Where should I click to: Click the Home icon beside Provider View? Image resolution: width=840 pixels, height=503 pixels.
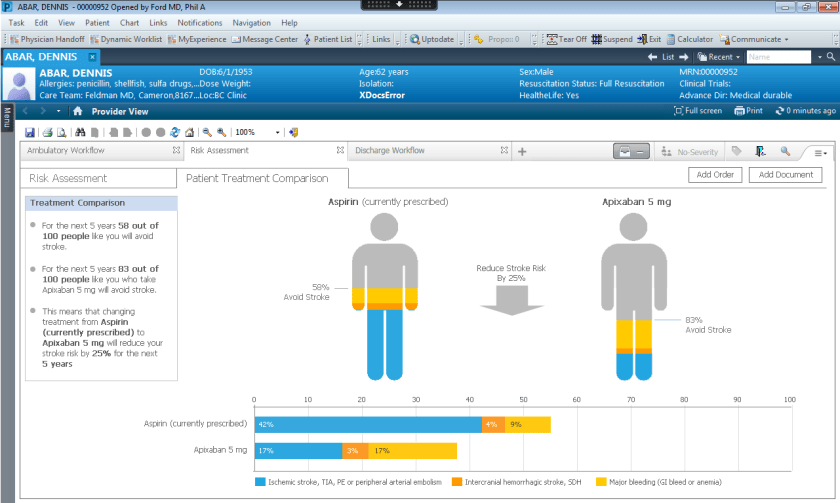click(x=78, y=111)
